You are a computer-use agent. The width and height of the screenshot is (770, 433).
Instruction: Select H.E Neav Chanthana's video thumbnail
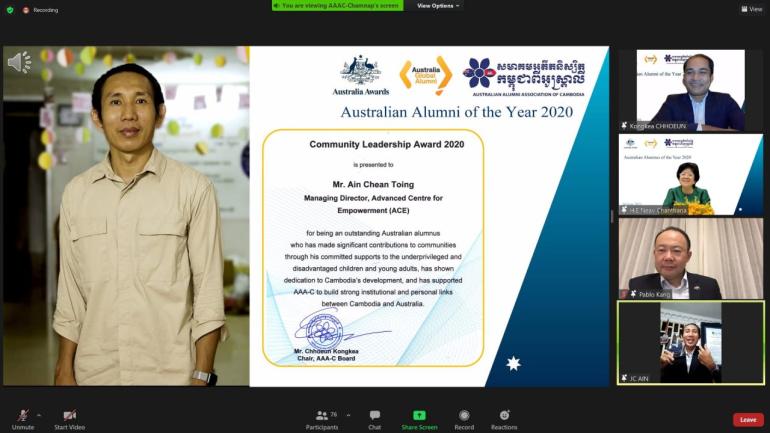[690, 175]
